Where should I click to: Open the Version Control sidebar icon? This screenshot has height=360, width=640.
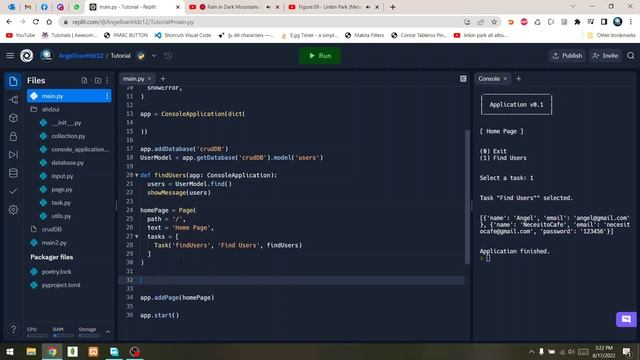[x=13, y=100]
